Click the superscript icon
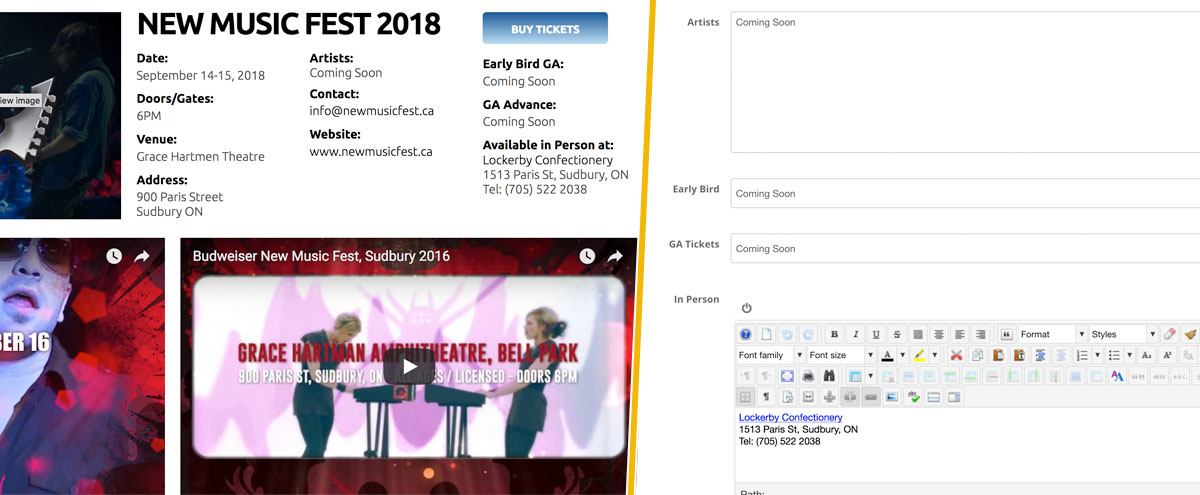Image resolution: width=1200 pixels, height=495 pixels. point(1168,355)
